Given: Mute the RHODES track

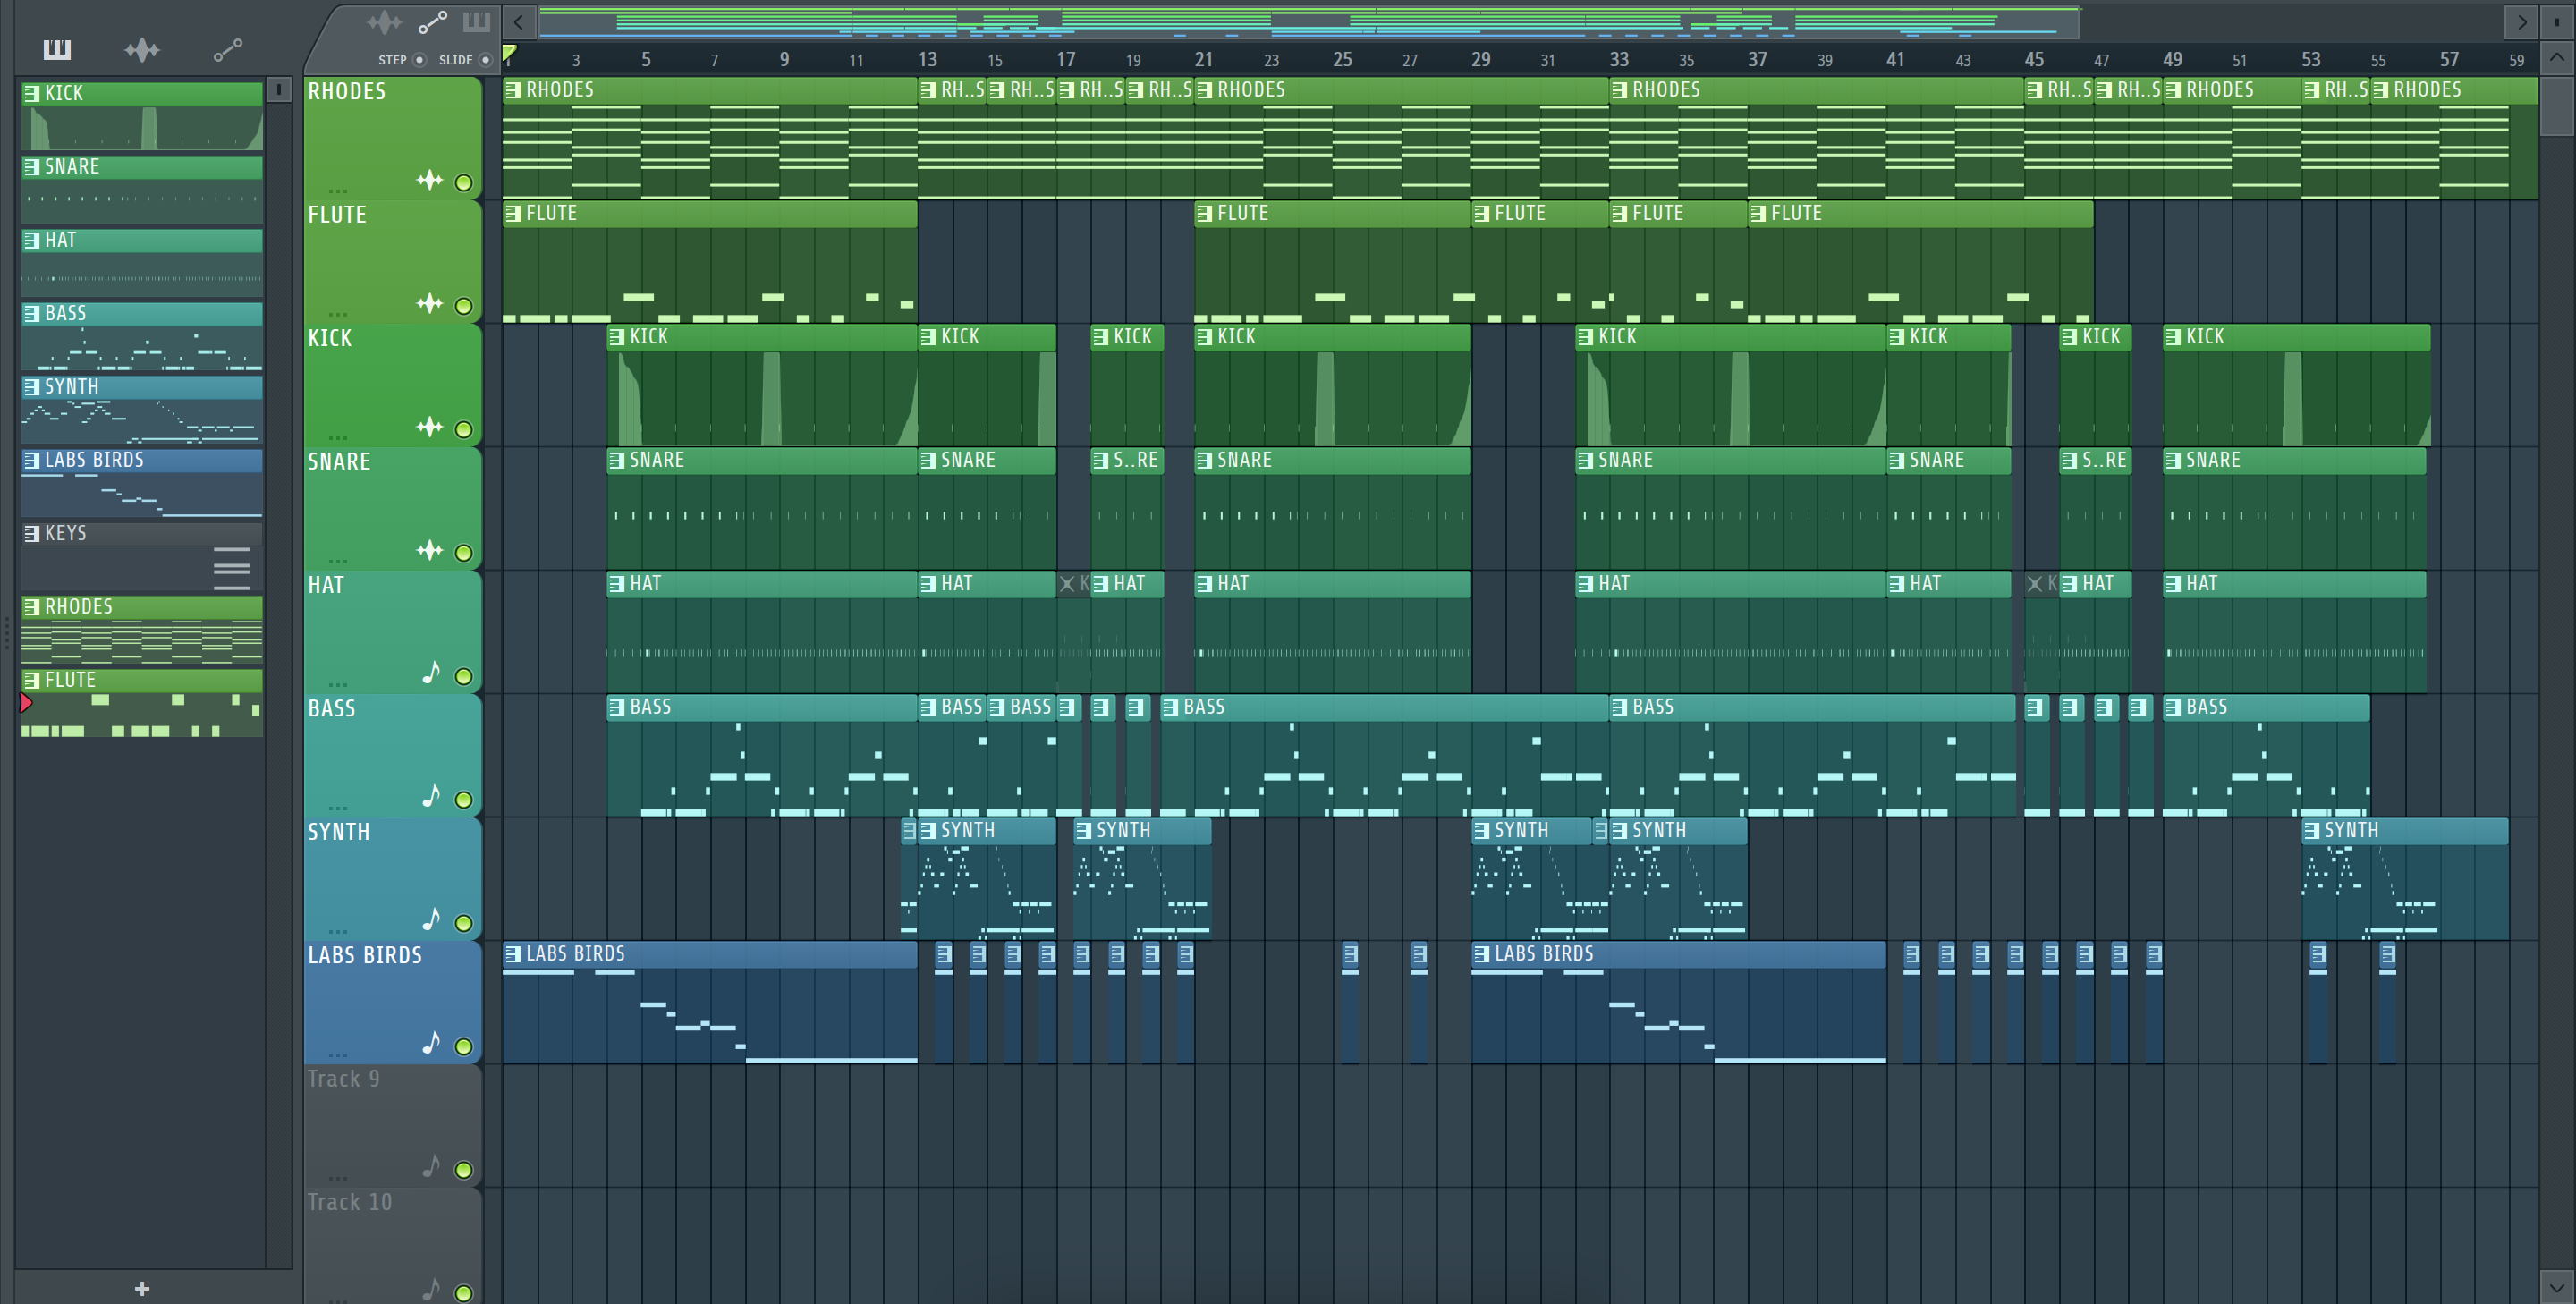Looking at the screenshot, I should (463, 183).
